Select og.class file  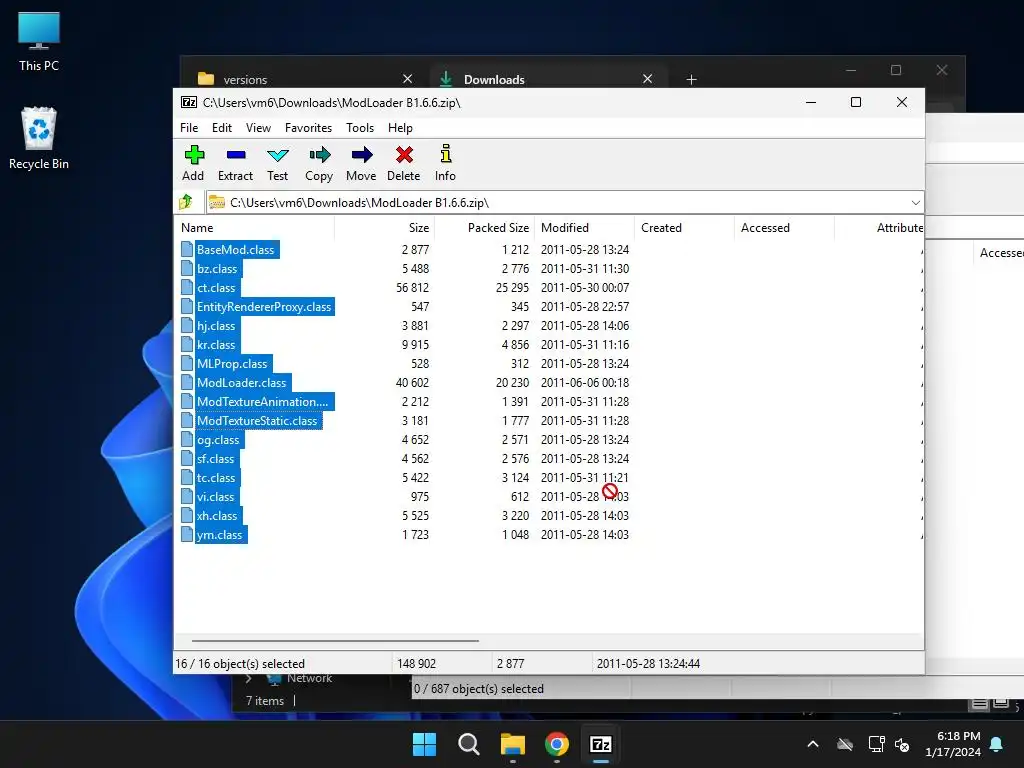[x=218, y=440]
